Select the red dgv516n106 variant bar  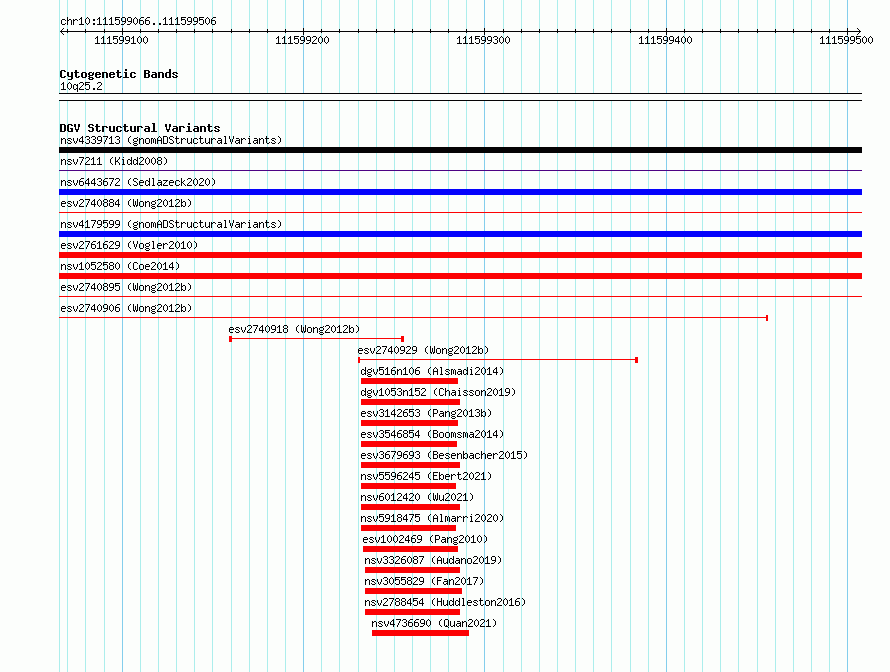[409, 381]
